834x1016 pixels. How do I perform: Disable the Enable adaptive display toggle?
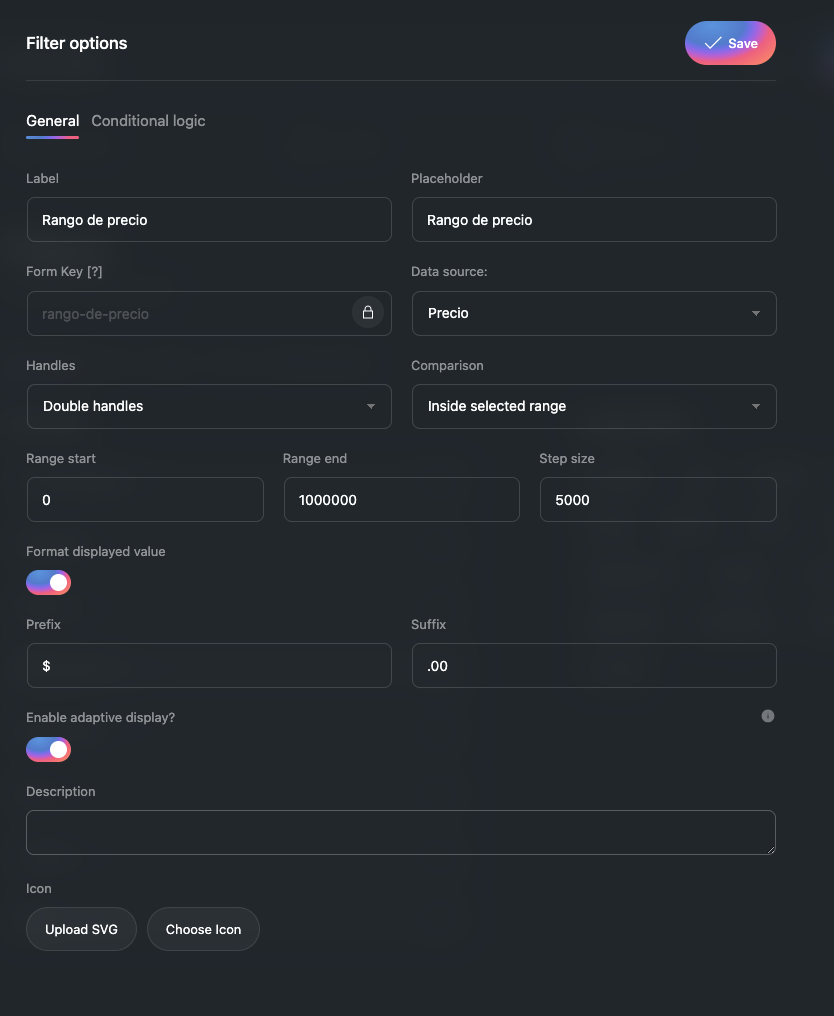tap(49, 749)
